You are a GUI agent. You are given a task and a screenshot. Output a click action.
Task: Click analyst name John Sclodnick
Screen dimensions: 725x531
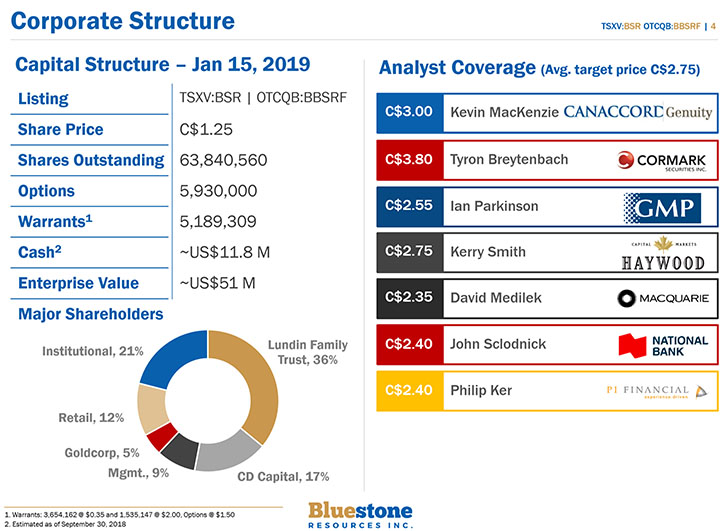498,344
